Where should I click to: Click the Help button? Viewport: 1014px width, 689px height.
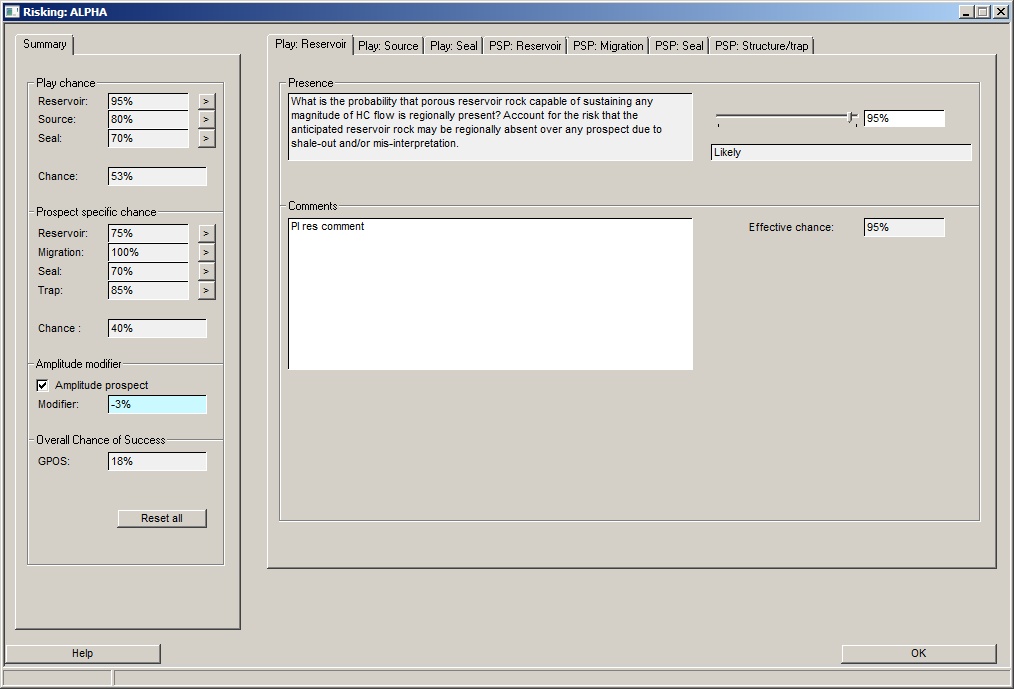(82, 653)
